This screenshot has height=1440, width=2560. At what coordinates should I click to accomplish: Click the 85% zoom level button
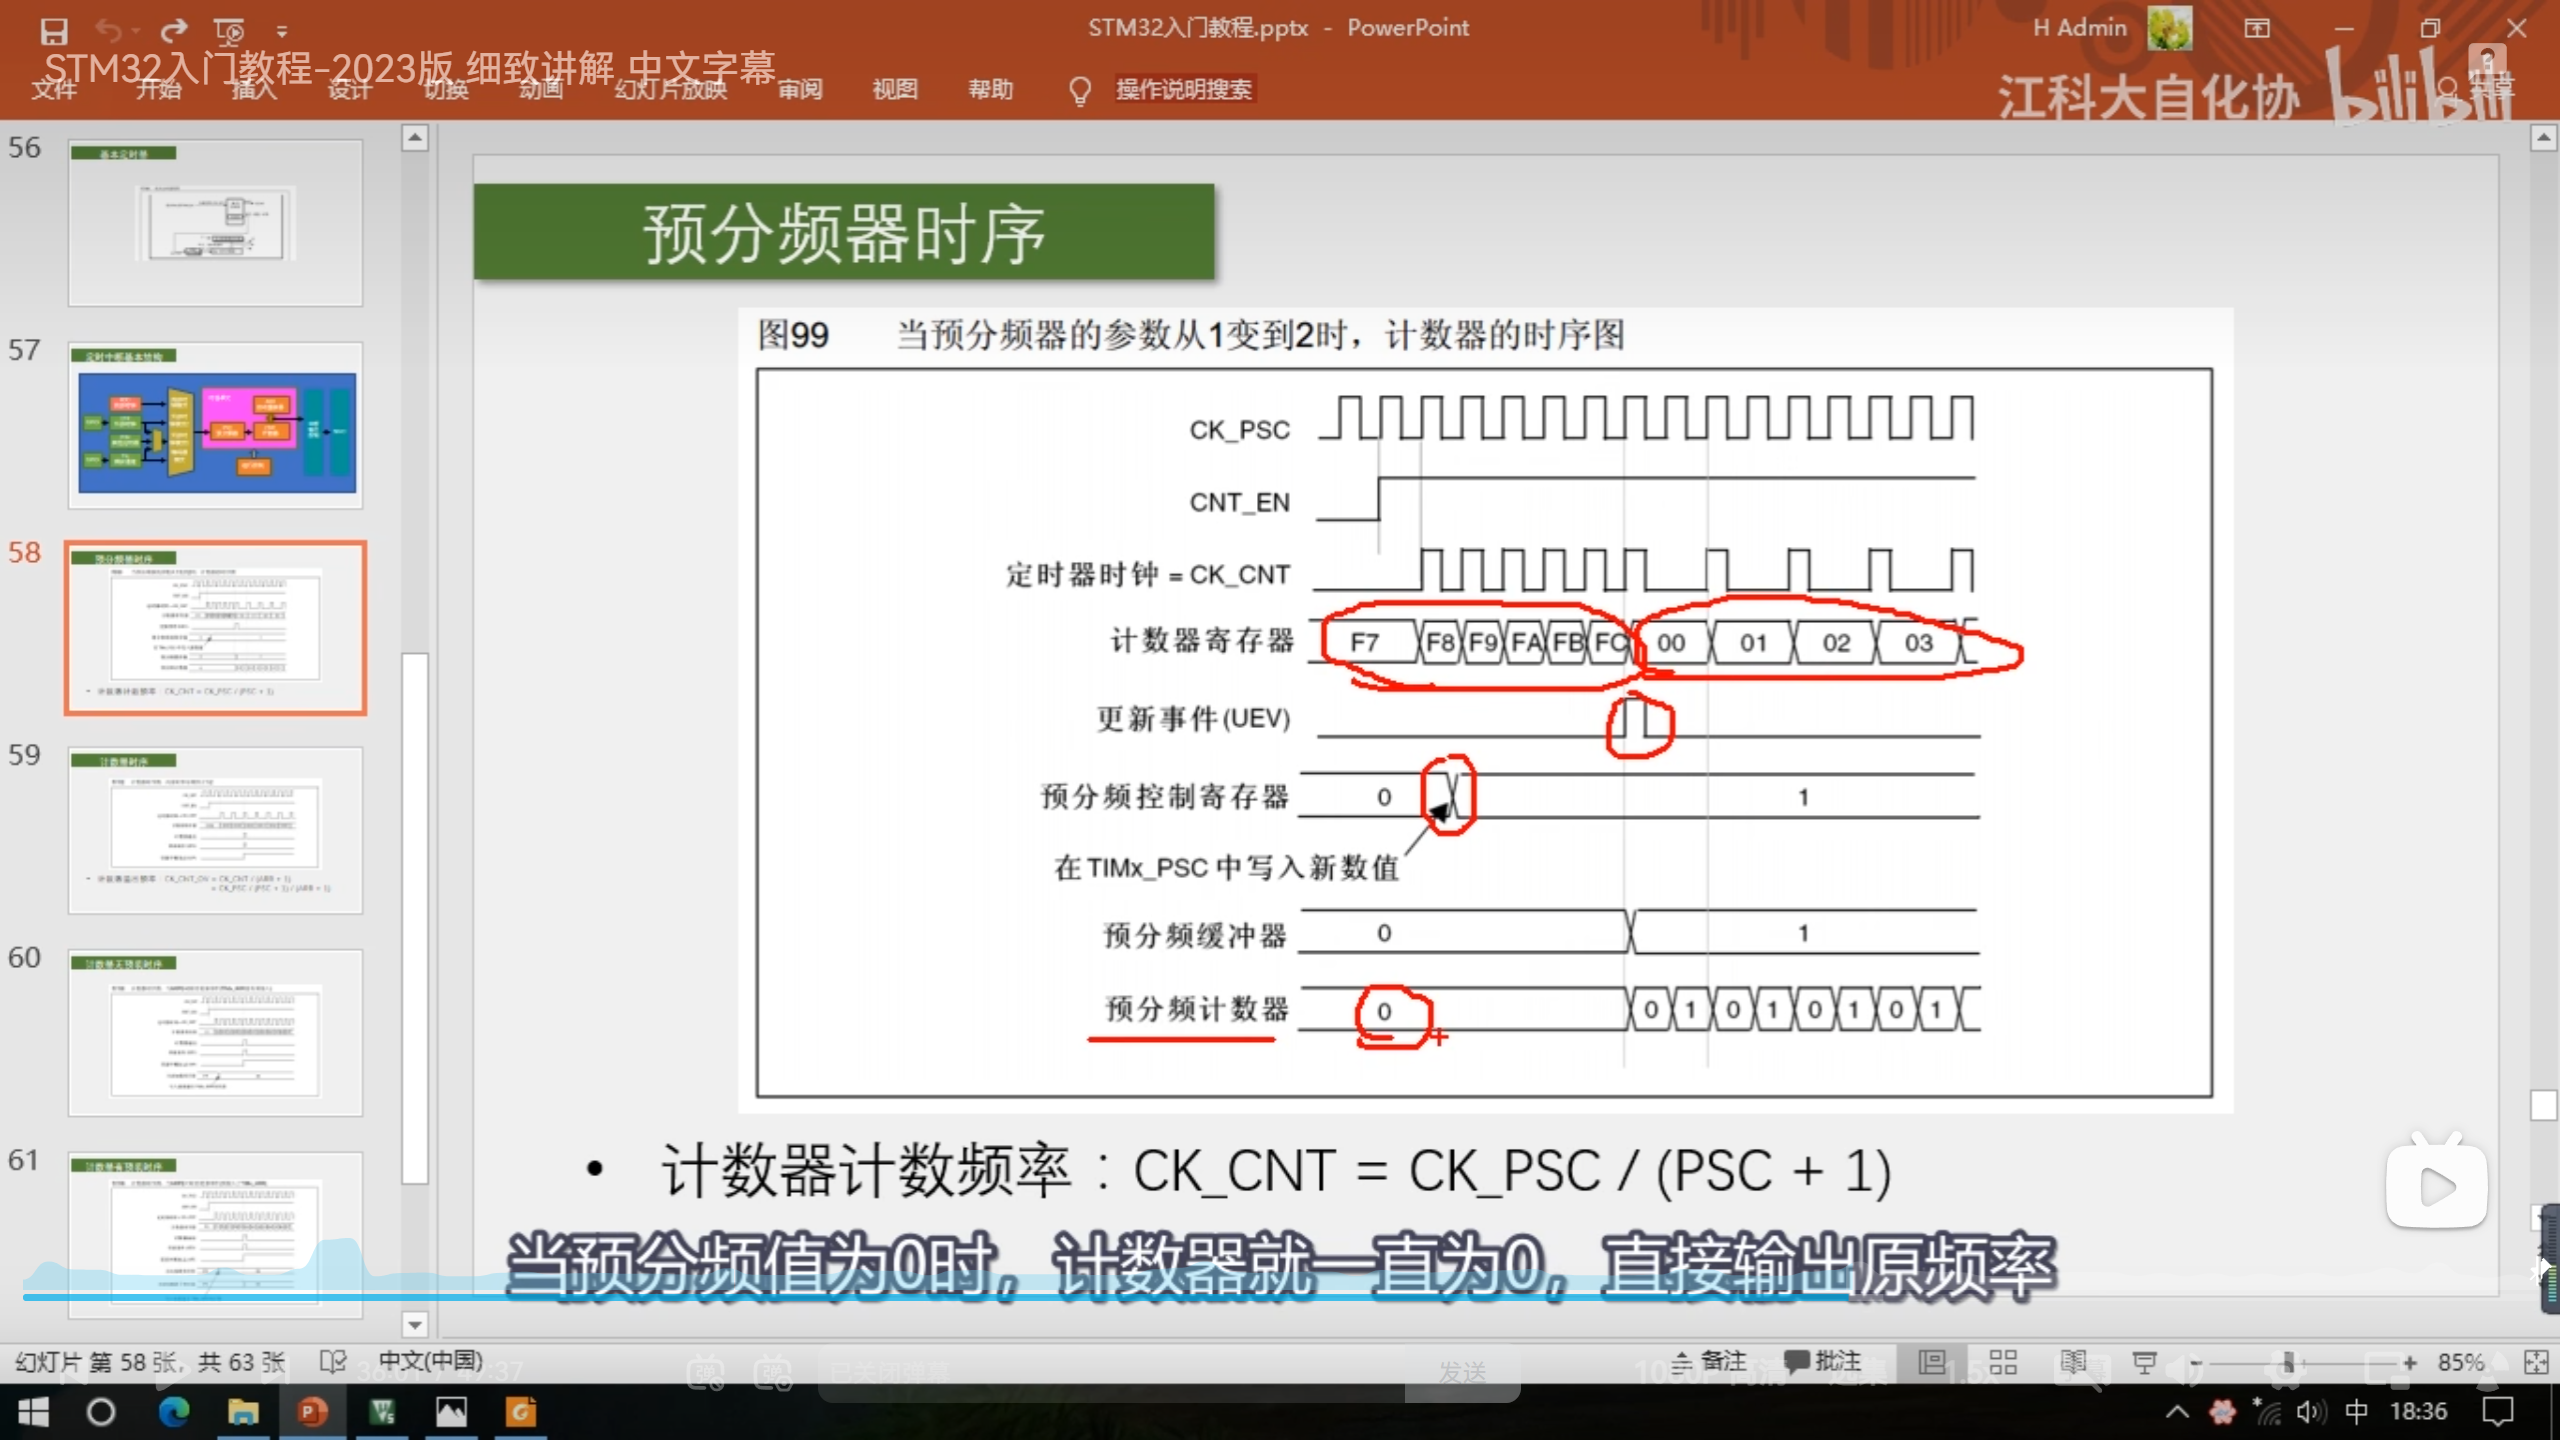coord(2460,1362)
